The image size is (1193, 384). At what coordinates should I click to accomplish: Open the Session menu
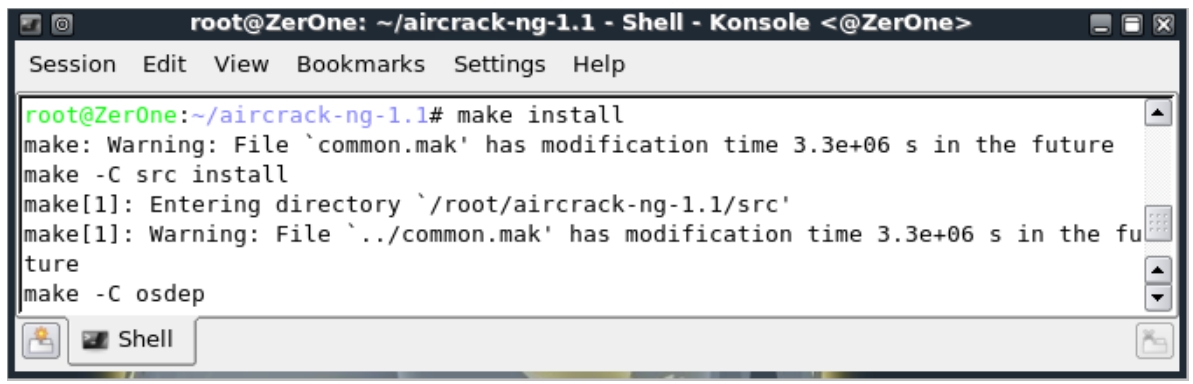72,65
